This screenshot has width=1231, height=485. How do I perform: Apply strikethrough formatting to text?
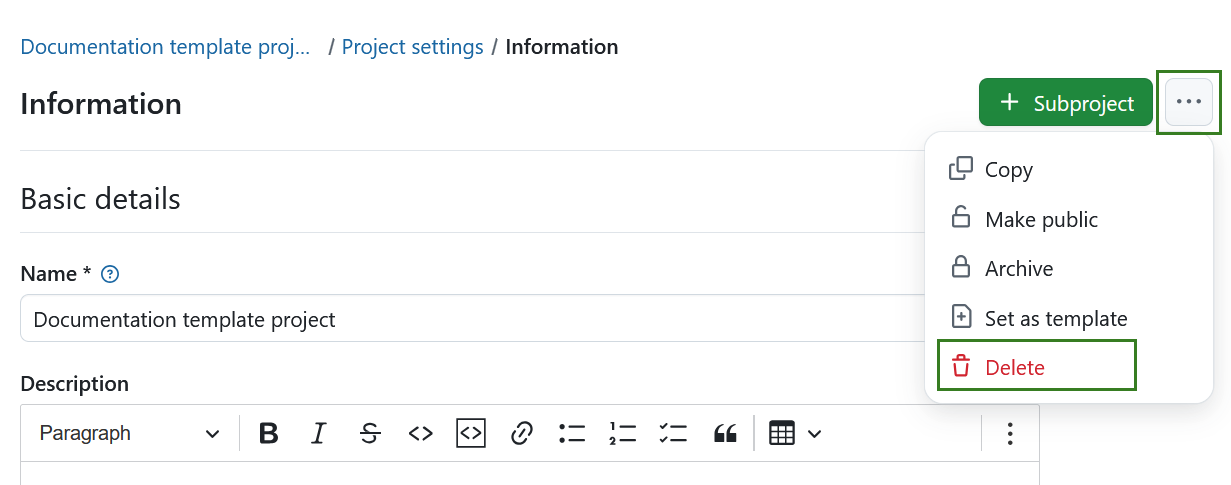click(370, 433)
